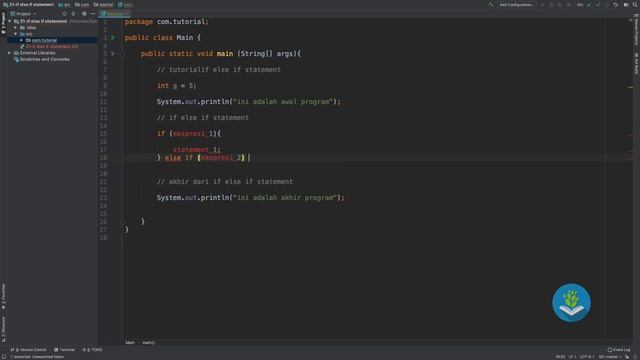This screenshot has width=640, height=360.
Task: Toggle the Project tool window side tab
Action: click(x=3, y=23)
